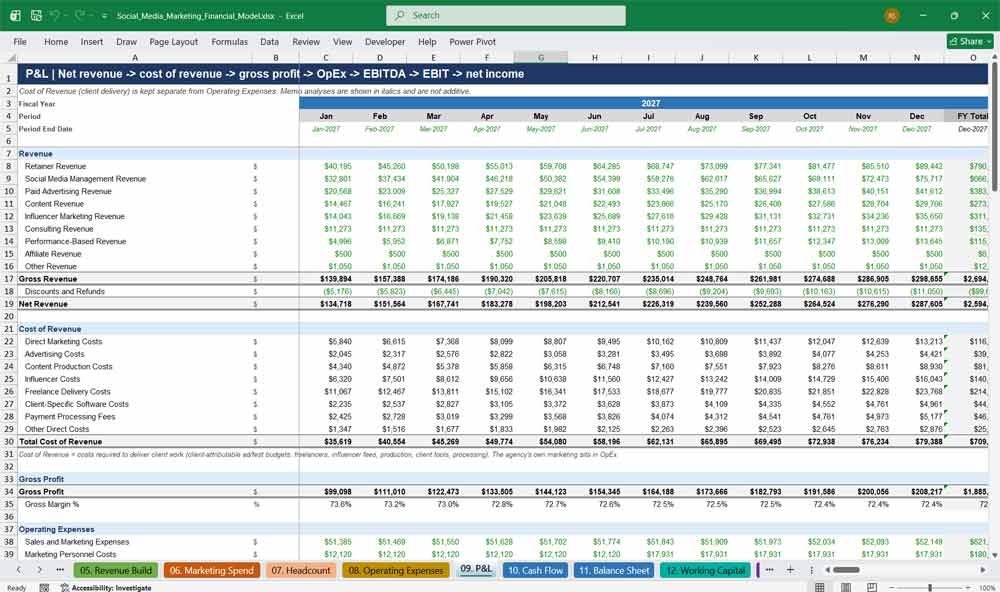Viewport: 1000px width, 592px height.
Task: Open the Review ribbon tab
Action: 306,41
